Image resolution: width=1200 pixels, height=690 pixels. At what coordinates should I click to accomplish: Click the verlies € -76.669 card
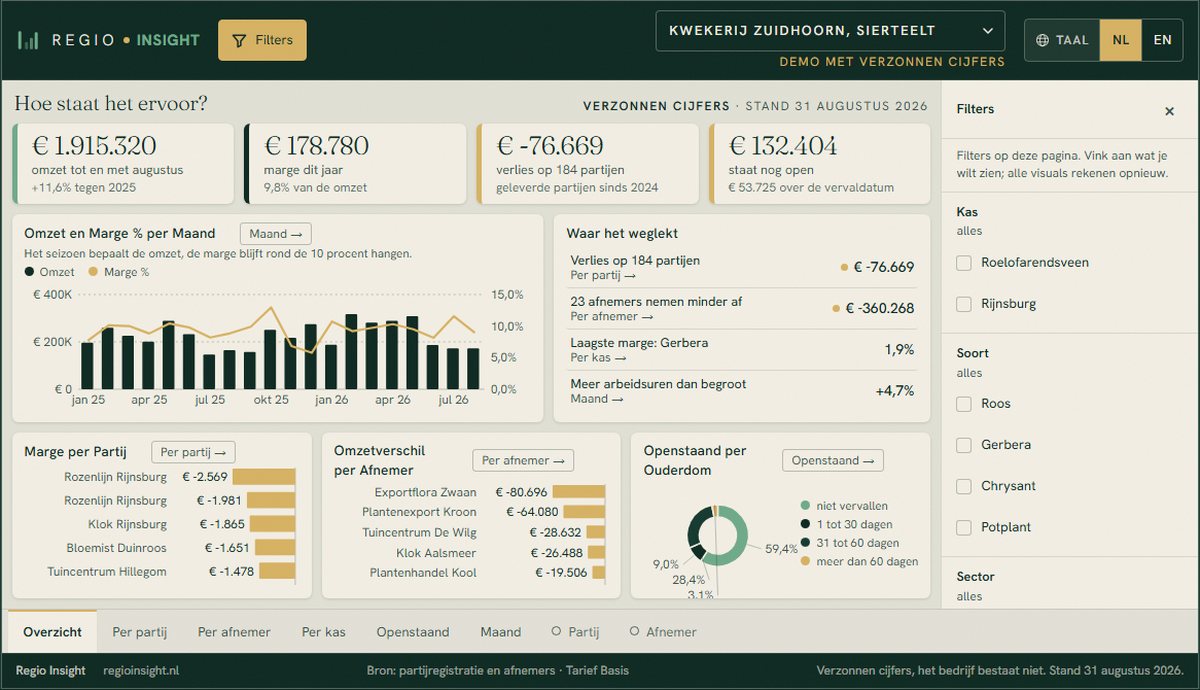click(588, 164)
